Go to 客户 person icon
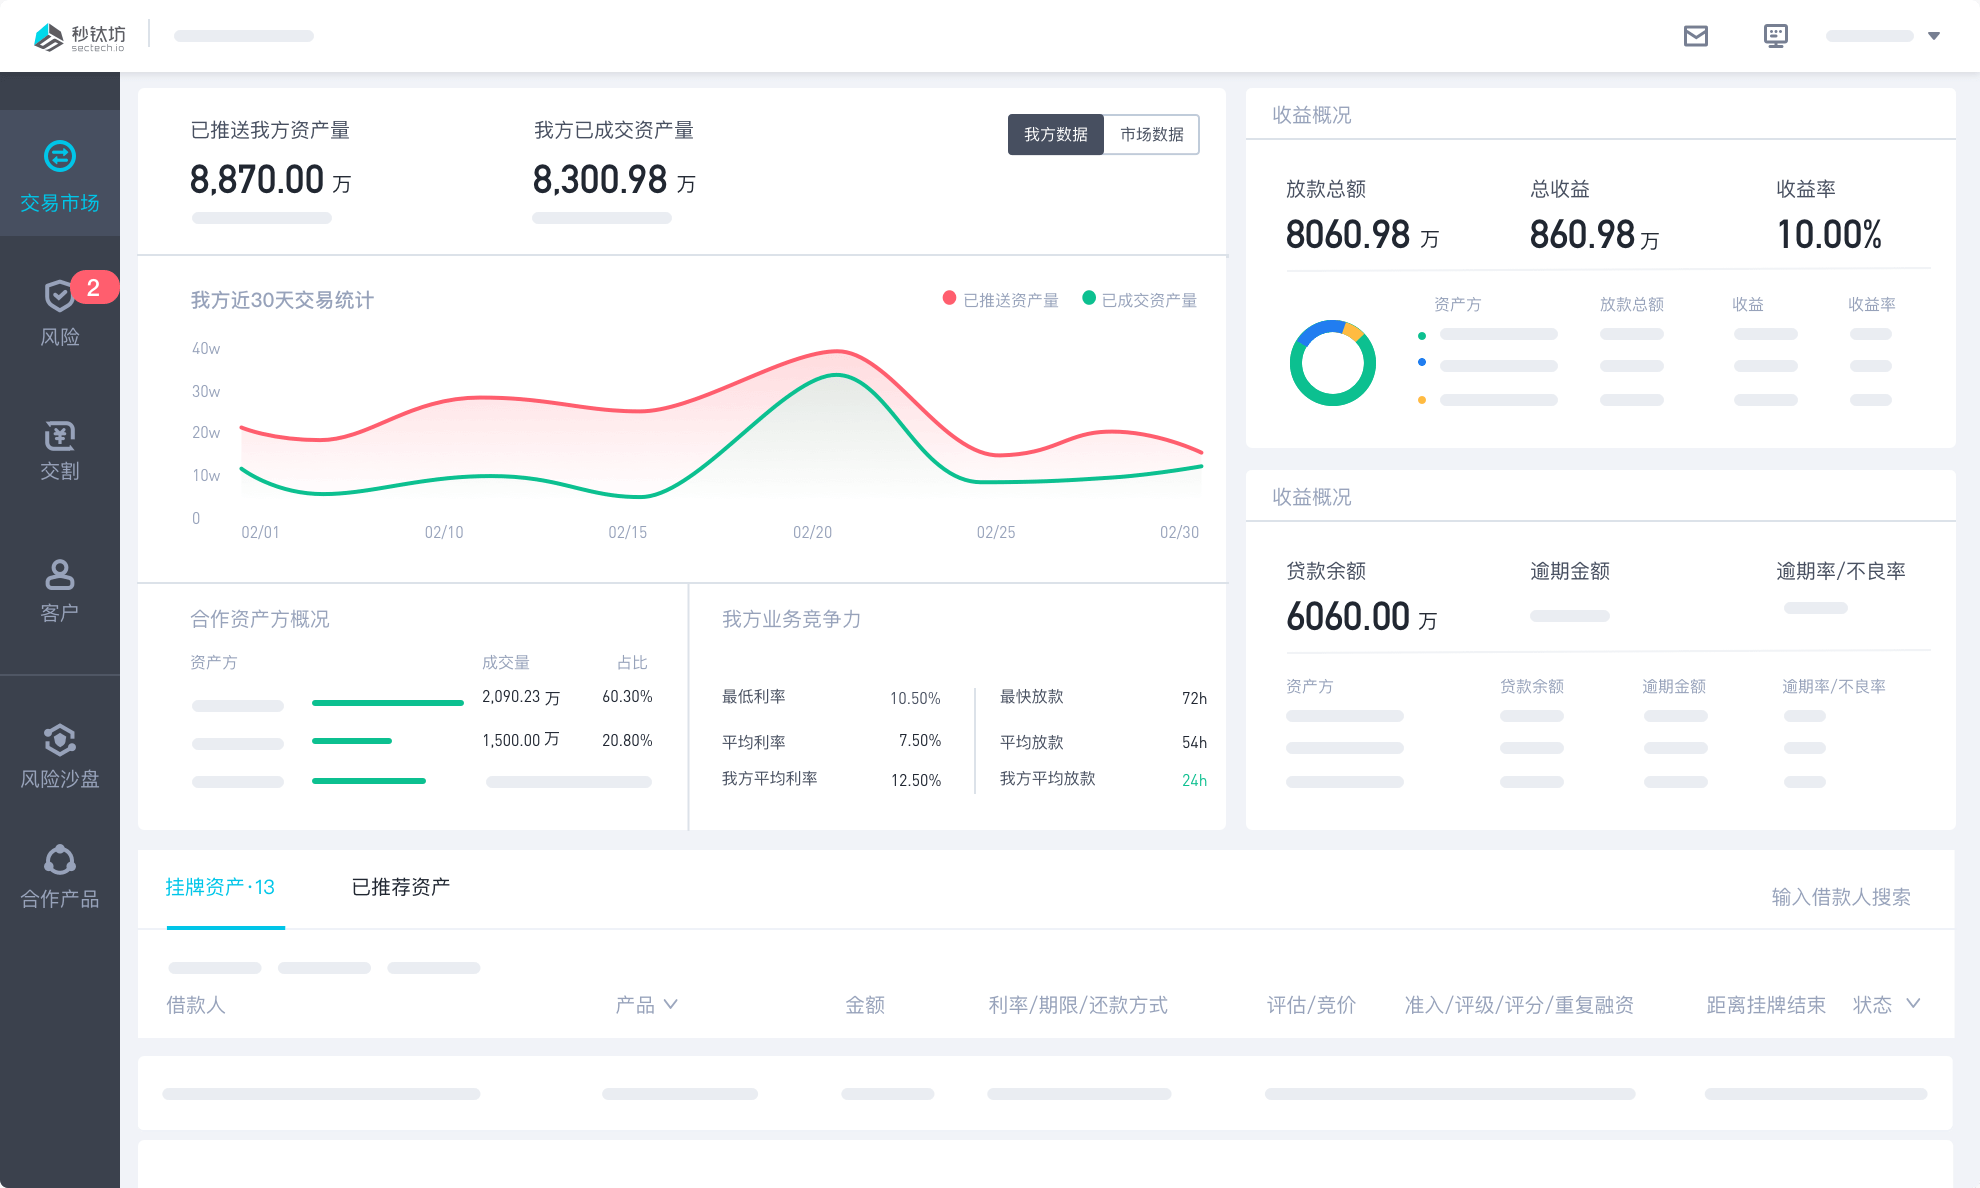This screenshot has height=1188, width=1980. pos(60,575)
